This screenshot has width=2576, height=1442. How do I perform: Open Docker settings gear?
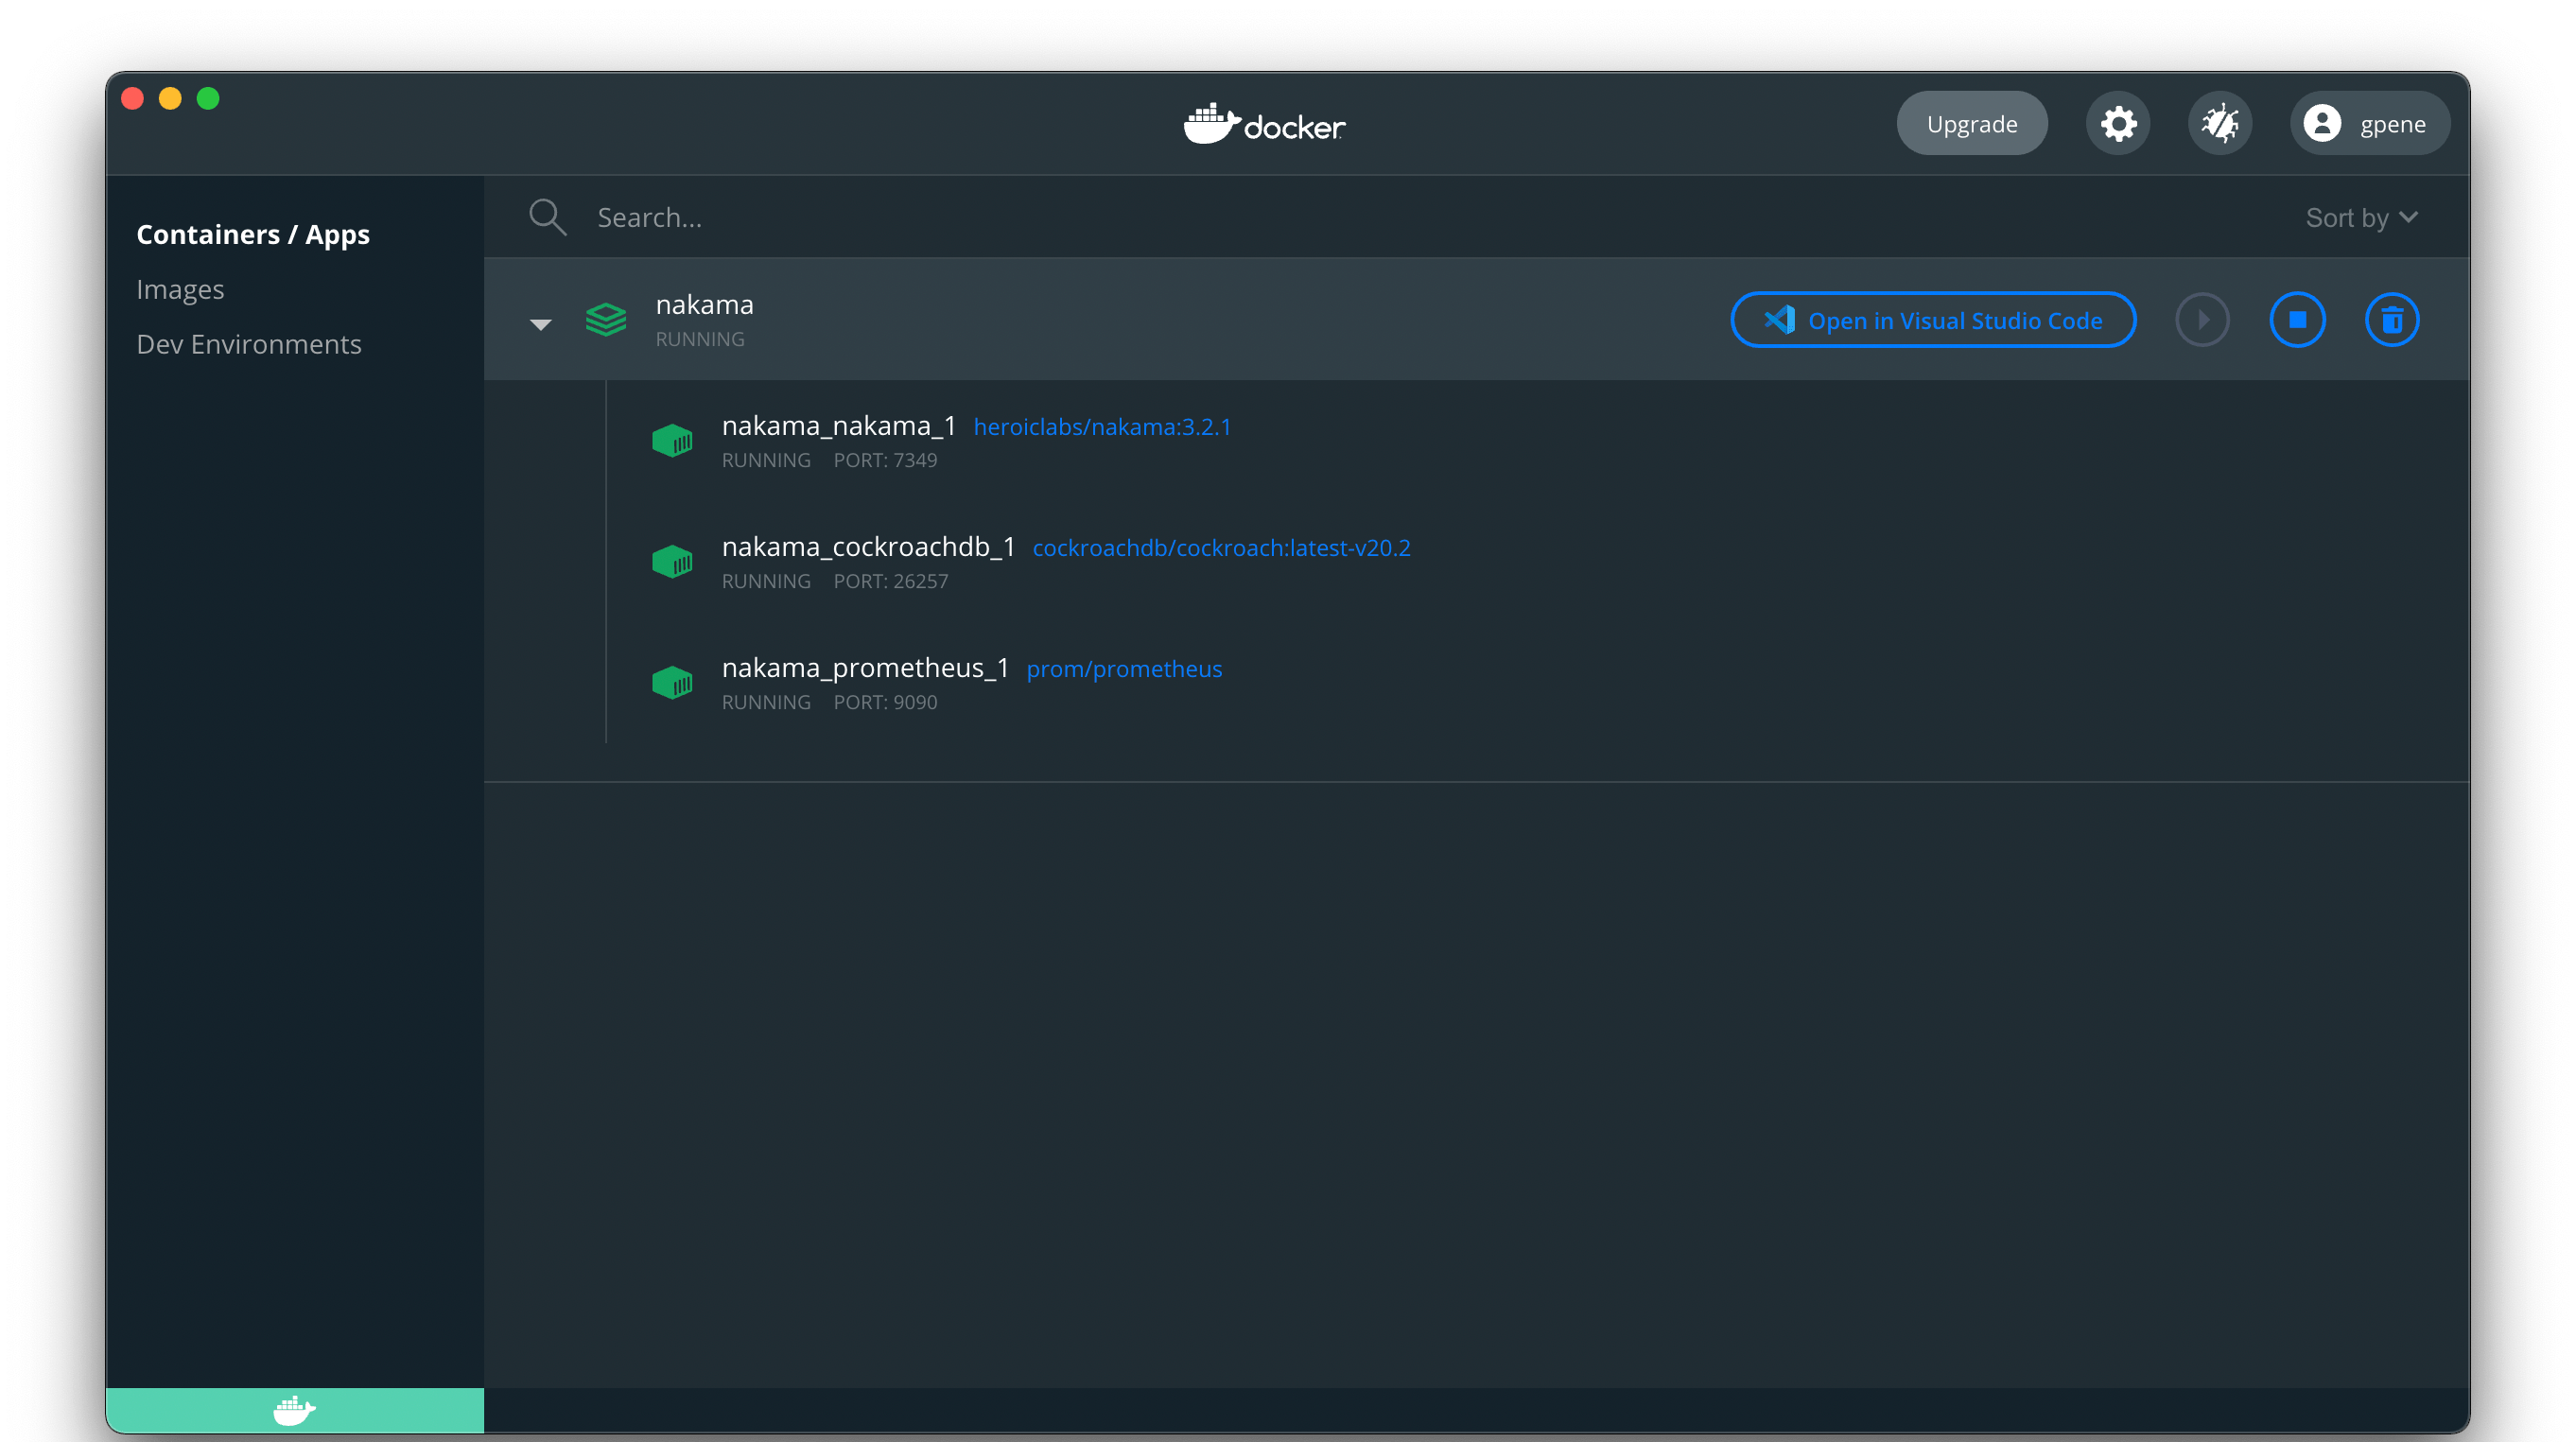pos(2118,124)
